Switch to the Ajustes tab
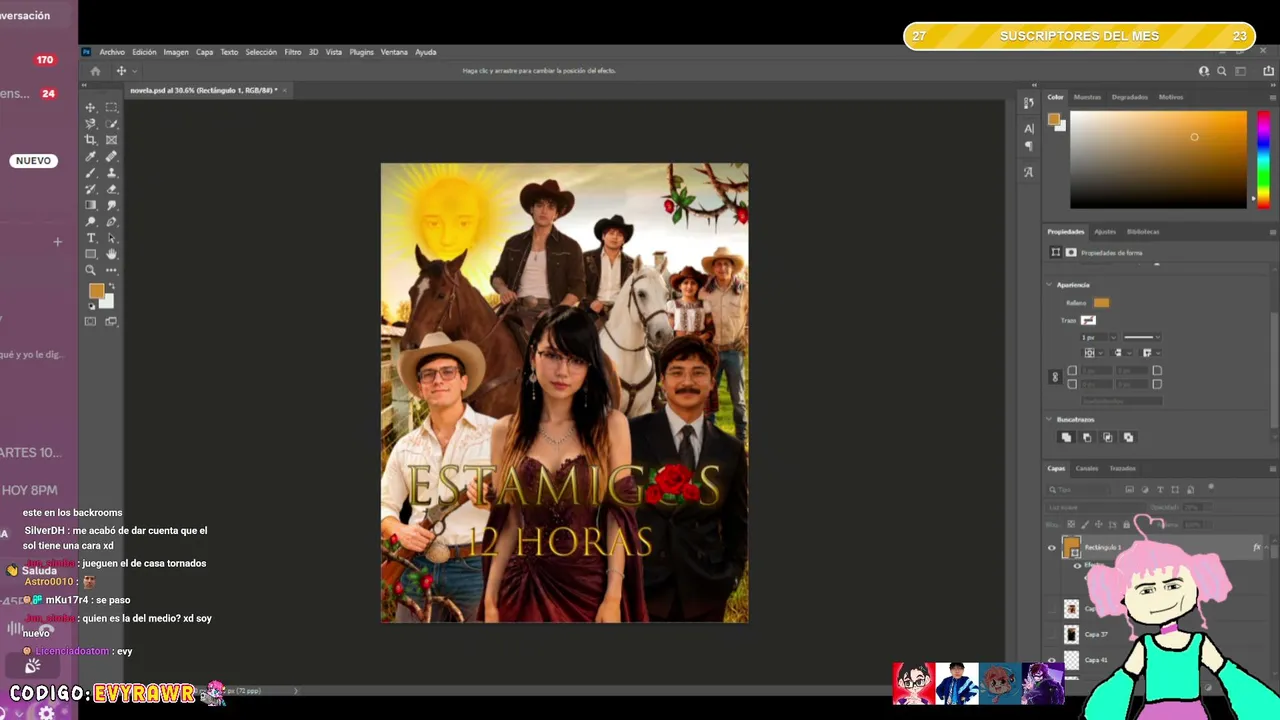Image resolution: width=1280 pixels, height=720 pixels. pos(1105,232)
